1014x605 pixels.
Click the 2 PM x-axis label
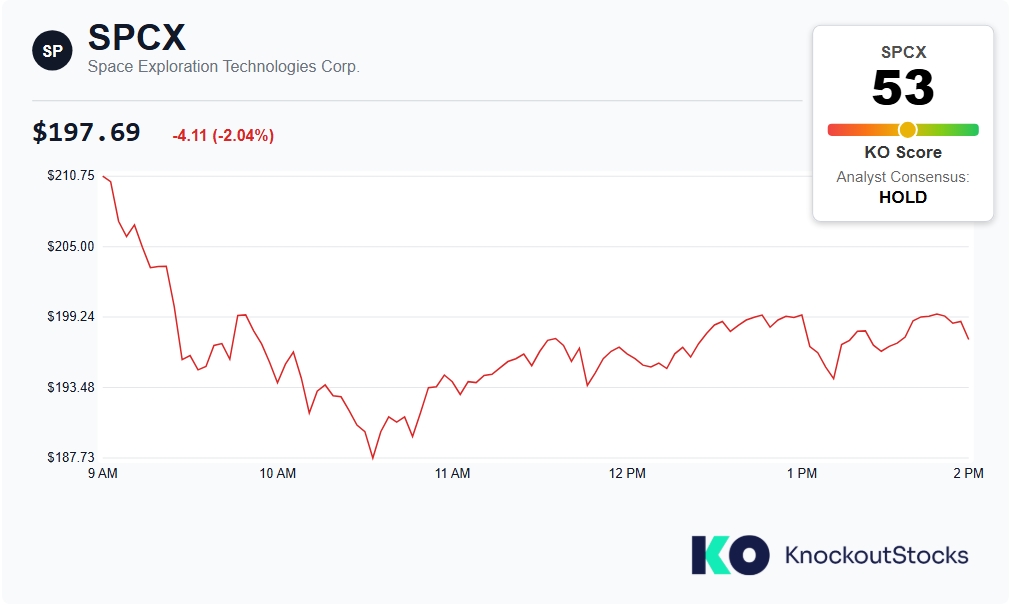[968, 473]
